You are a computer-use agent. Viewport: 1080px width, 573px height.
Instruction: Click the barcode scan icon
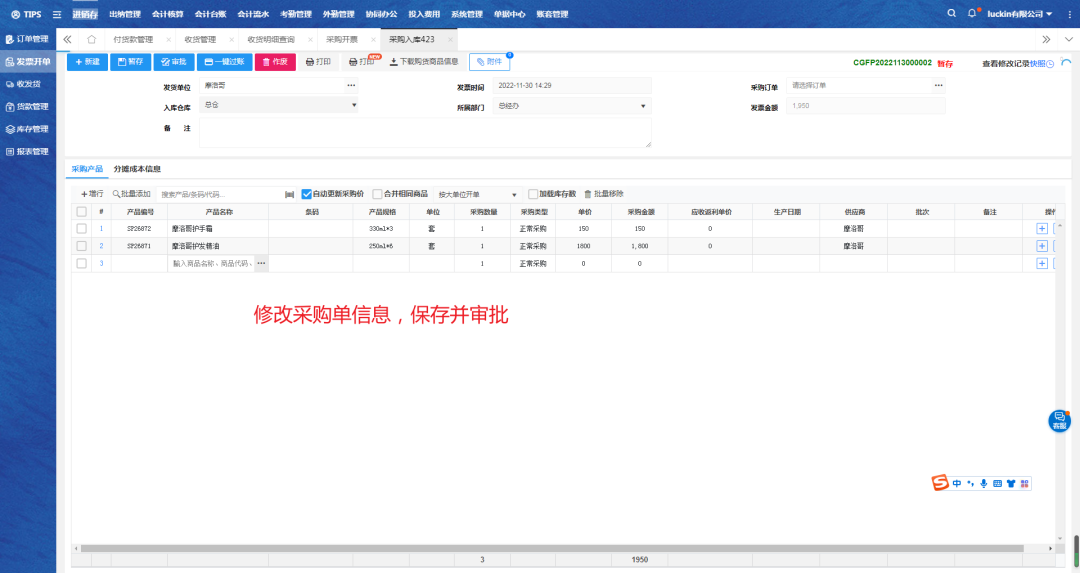coord(289,194)
